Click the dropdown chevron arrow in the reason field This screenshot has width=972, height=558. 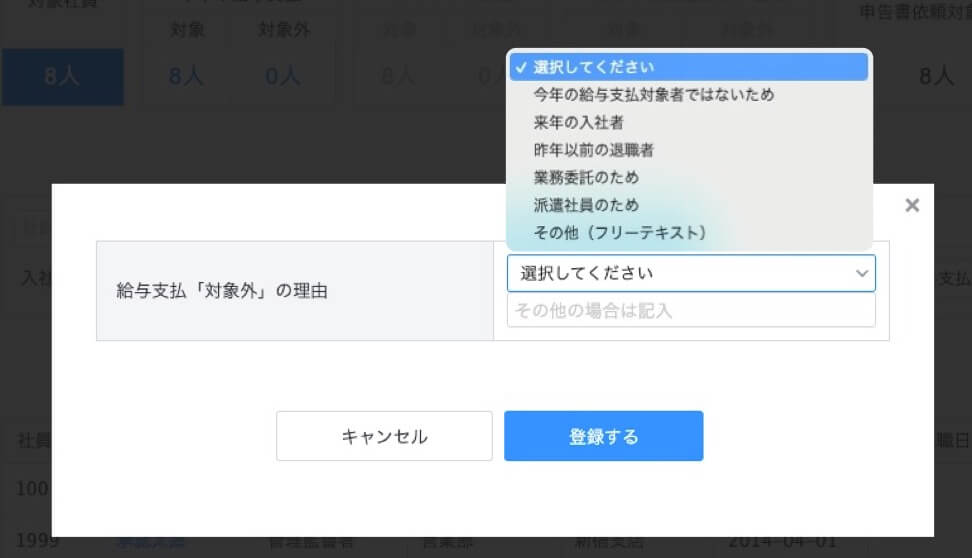860,273
